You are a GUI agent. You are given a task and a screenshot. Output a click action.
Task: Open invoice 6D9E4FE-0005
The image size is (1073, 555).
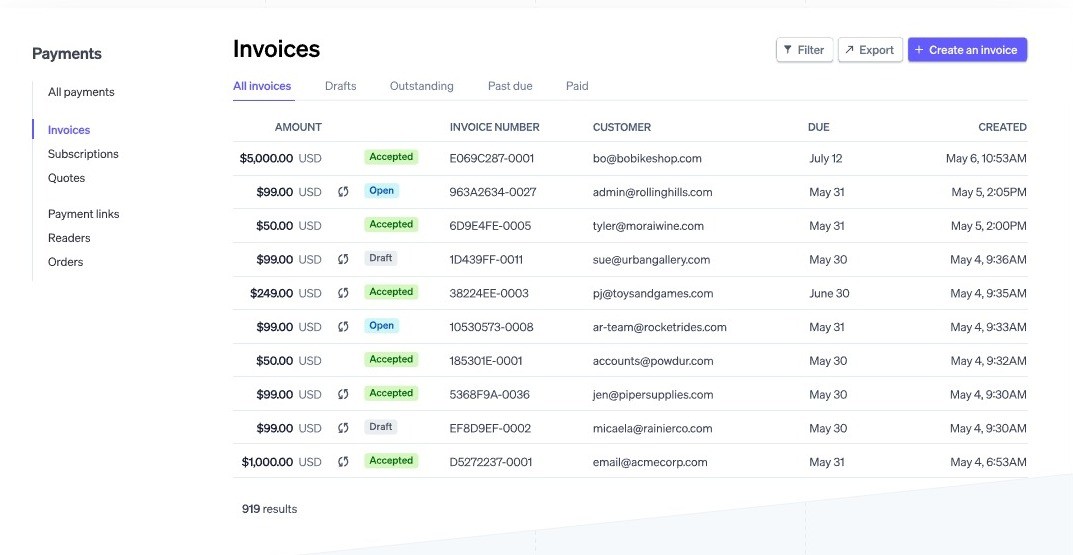tap(490, 226)
